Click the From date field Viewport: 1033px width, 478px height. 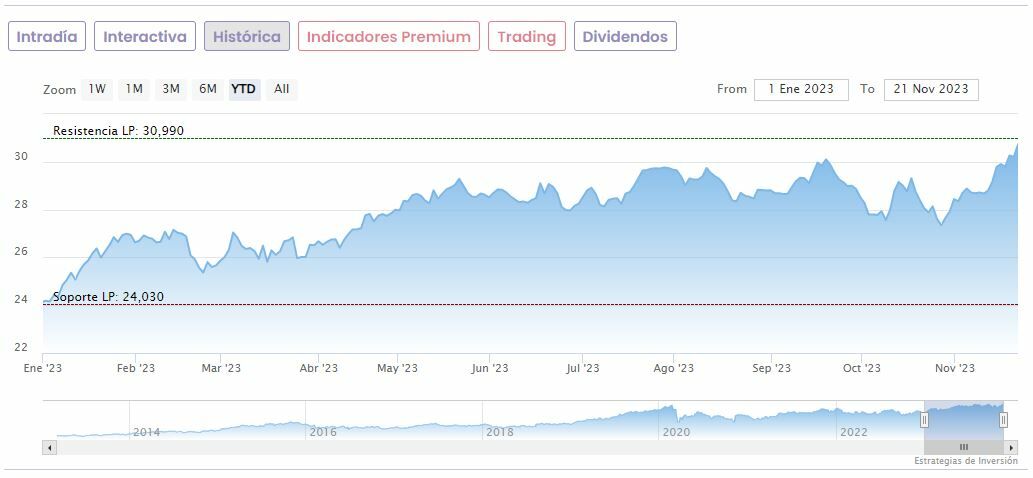(x=801, y=89)
